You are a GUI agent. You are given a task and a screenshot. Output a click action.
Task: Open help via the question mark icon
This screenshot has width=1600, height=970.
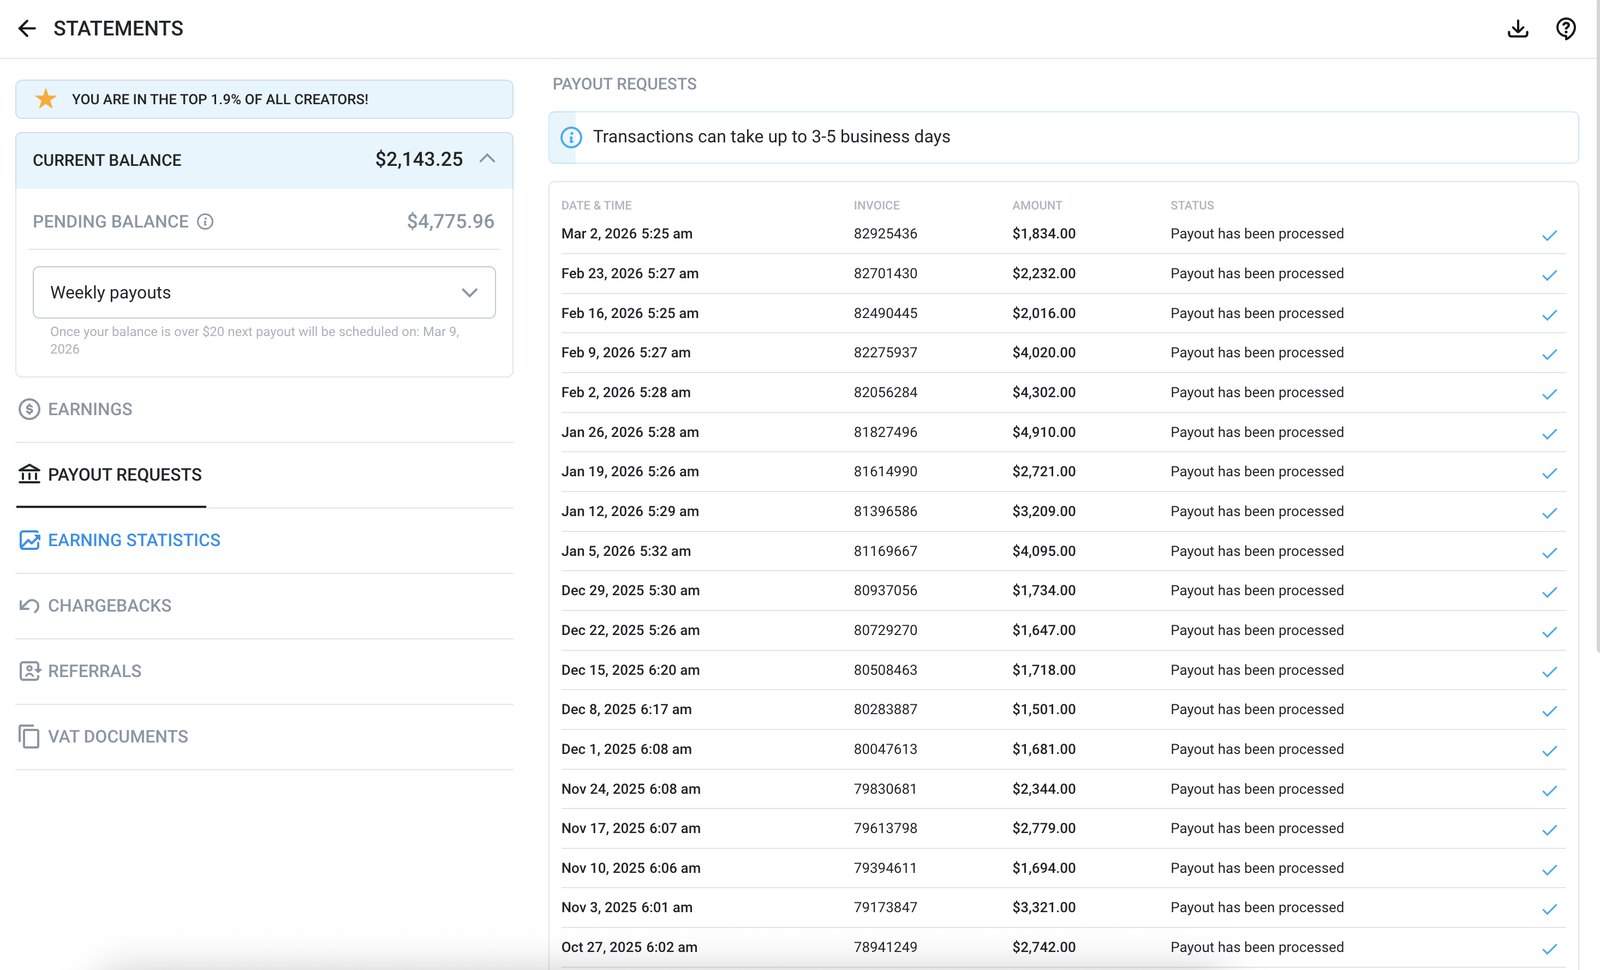[x=1566, y=28]
